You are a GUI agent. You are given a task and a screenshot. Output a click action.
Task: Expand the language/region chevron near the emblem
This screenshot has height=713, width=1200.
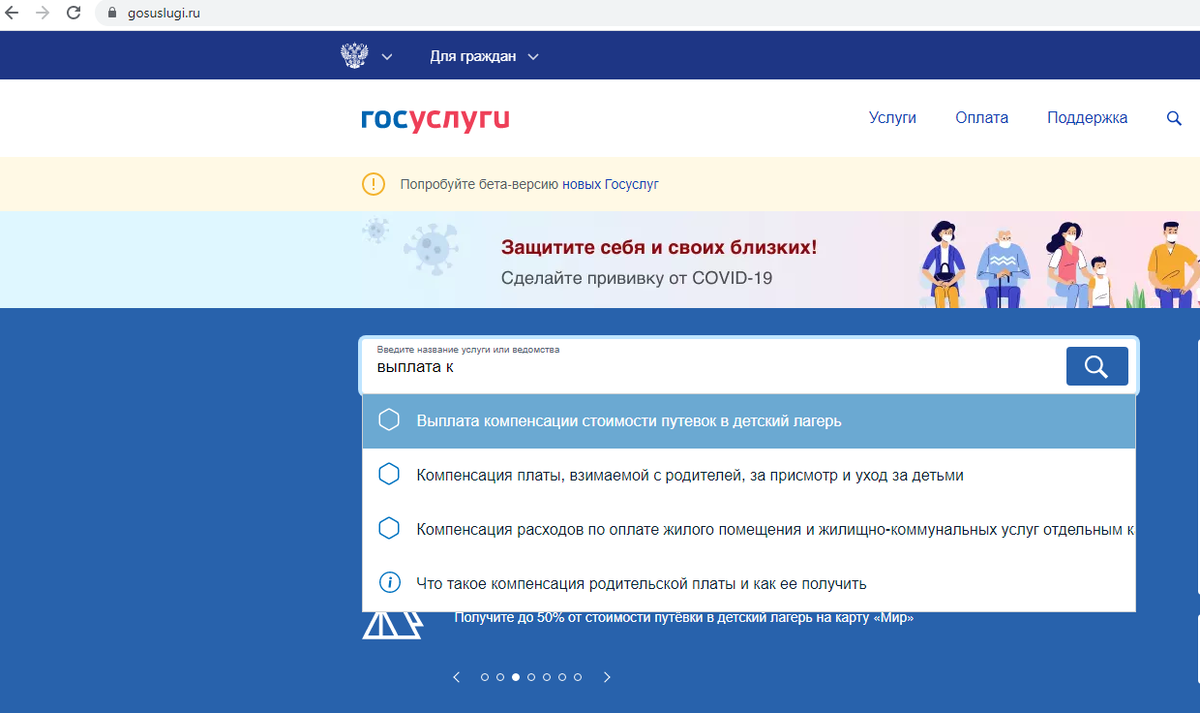click(387, 56)
